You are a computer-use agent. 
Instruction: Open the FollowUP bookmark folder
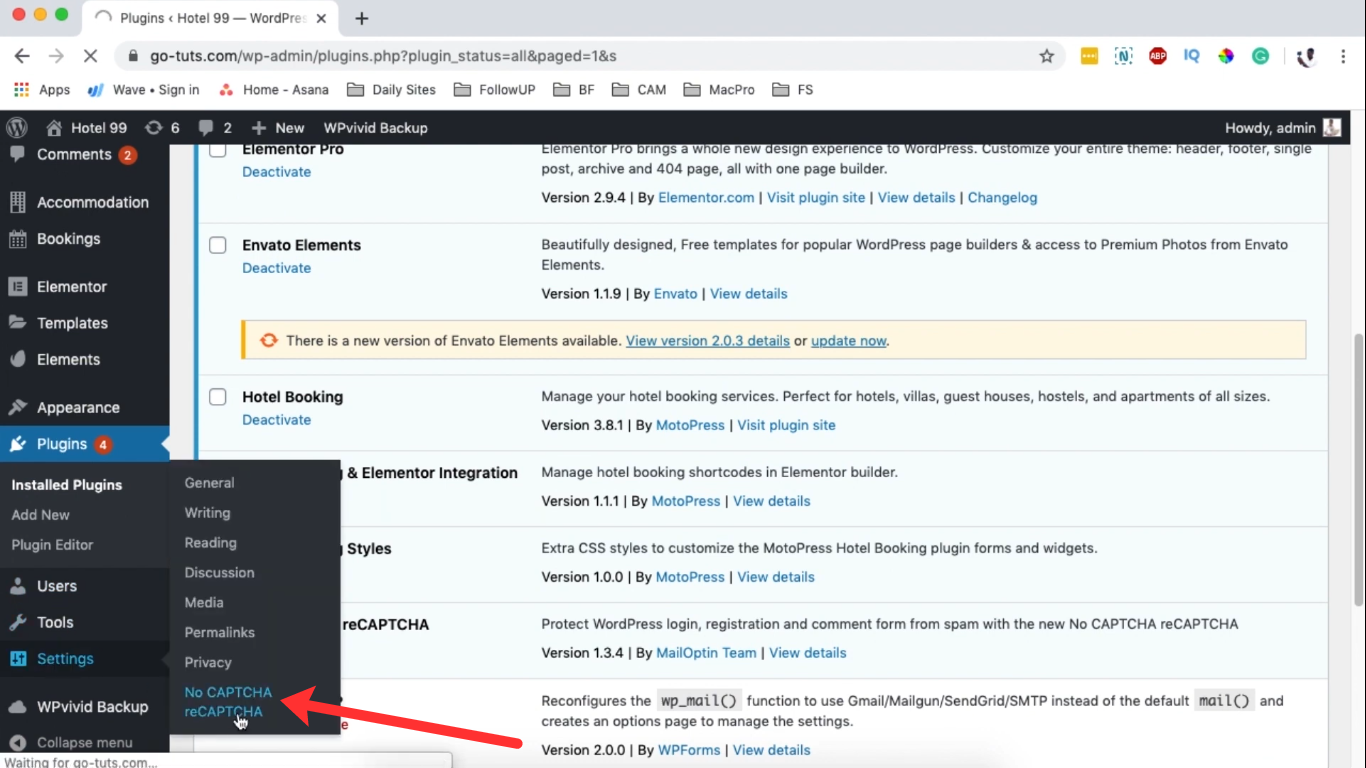coord(494,89)
